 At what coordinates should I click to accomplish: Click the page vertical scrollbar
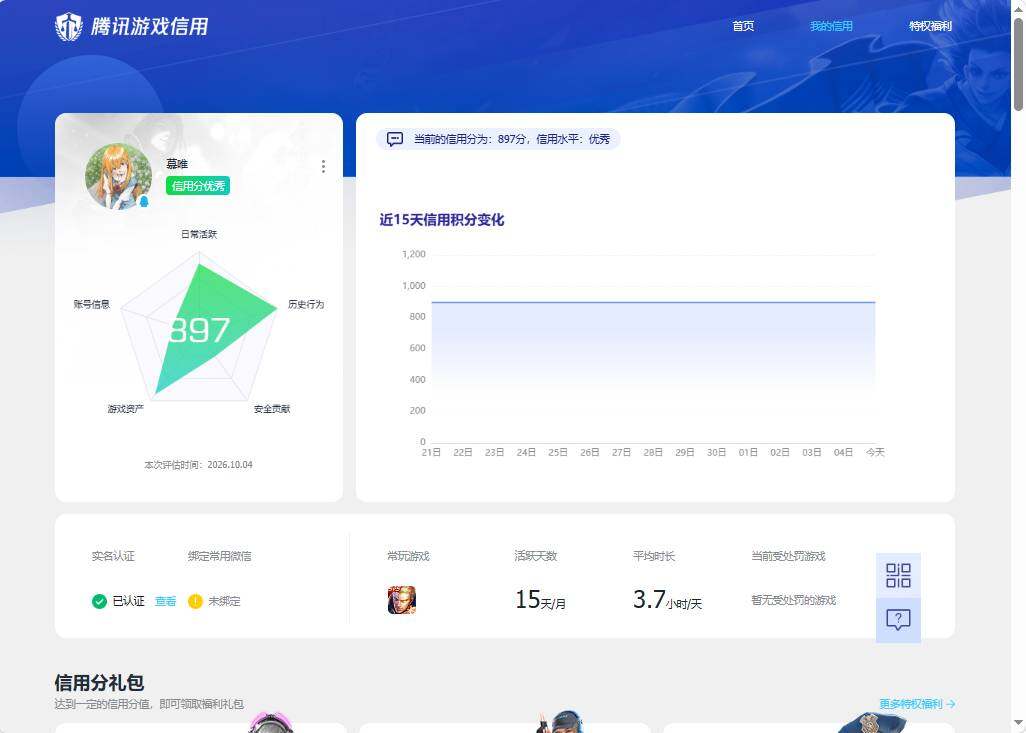point(1018,65)
